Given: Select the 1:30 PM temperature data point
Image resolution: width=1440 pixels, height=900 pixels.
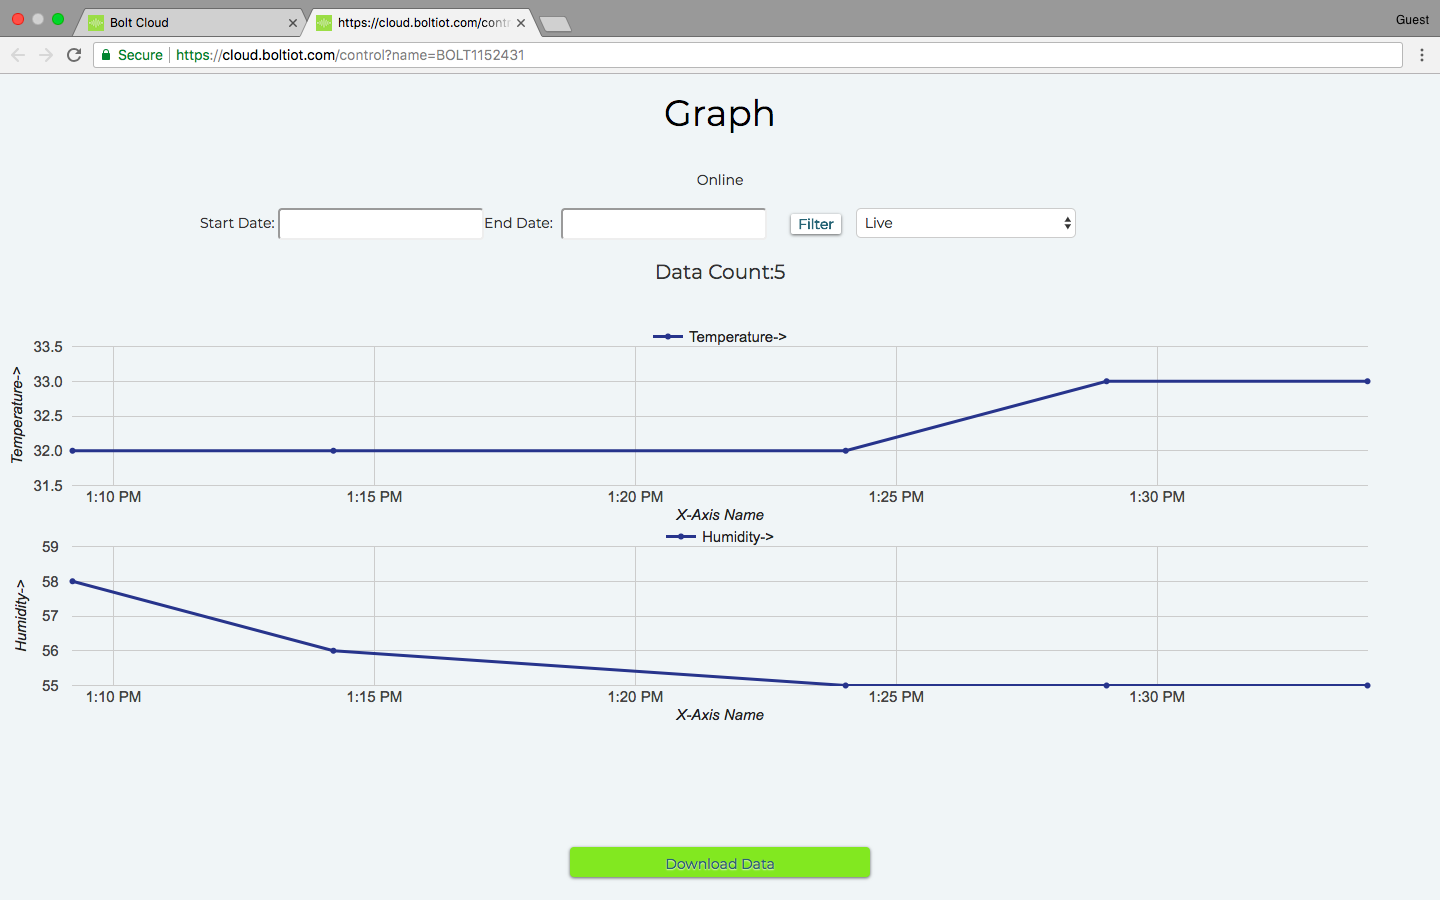Looking at the screenshot, I should 1105,381.
